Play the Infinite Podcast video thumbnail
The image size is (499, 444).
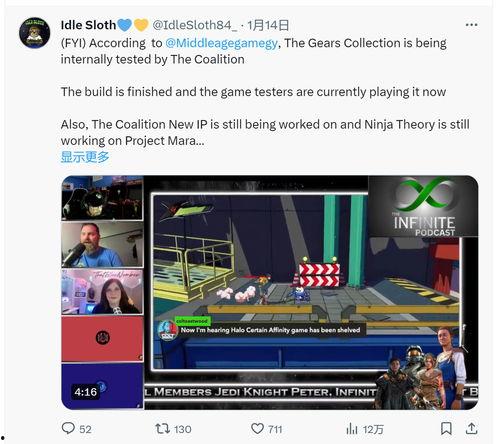coord(270,292)
